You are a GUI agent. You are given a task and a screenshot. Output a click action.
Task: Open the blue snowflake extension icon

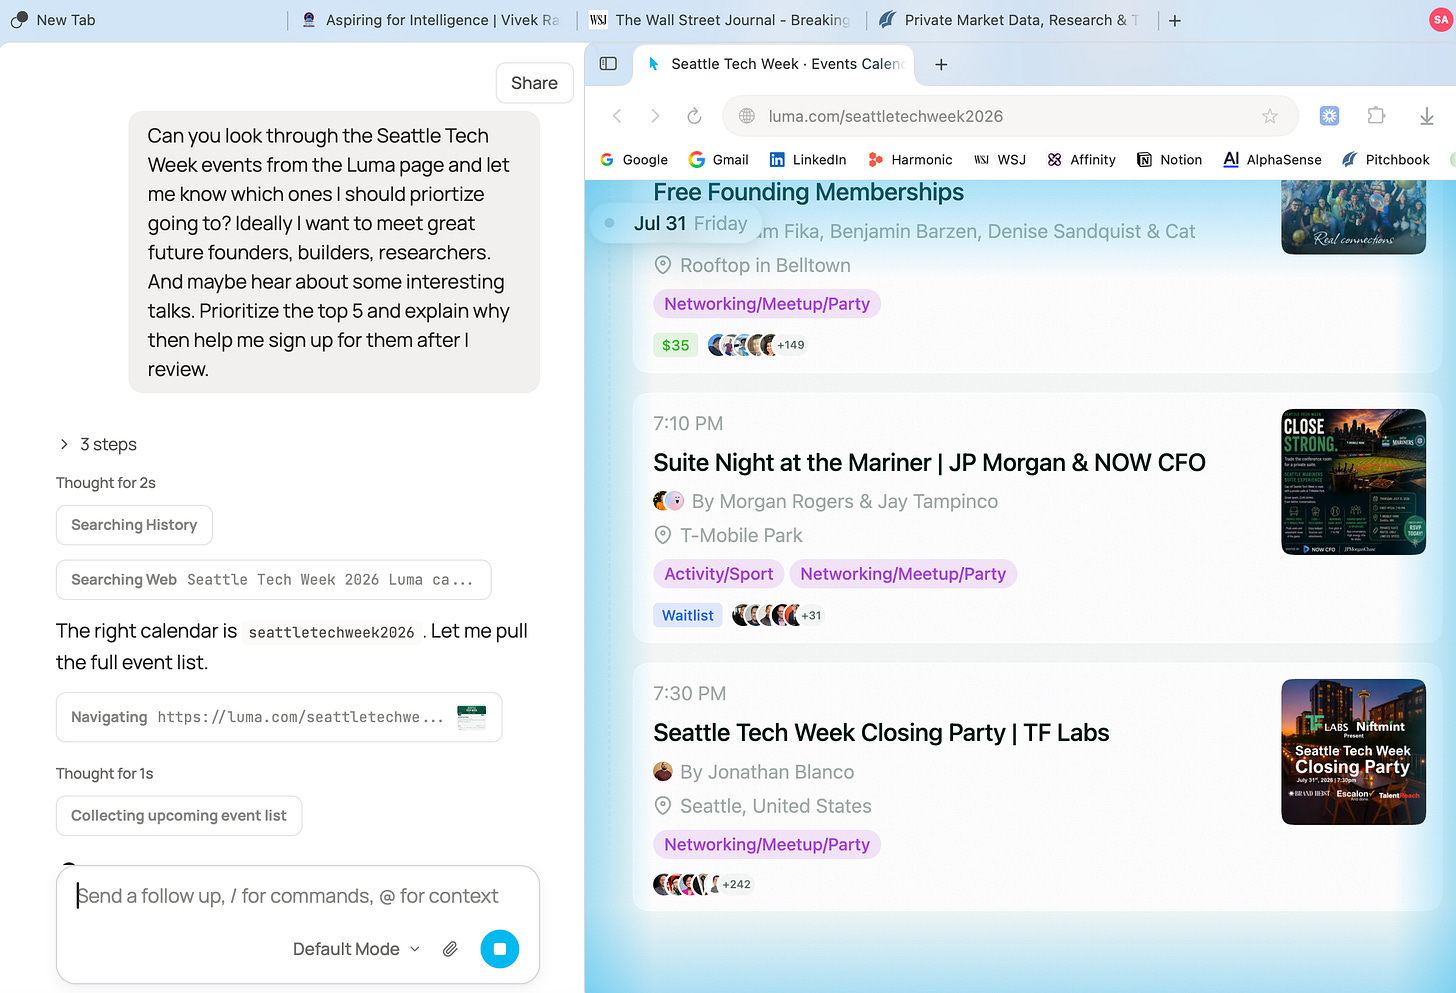pyautogui.click(x=1329, y=116)
